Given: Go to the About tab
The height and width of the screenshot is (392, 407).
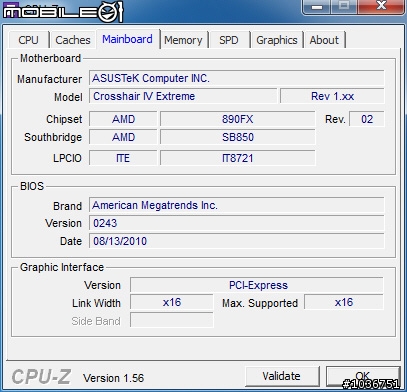Looking at the screenshot, I should 324,40.
